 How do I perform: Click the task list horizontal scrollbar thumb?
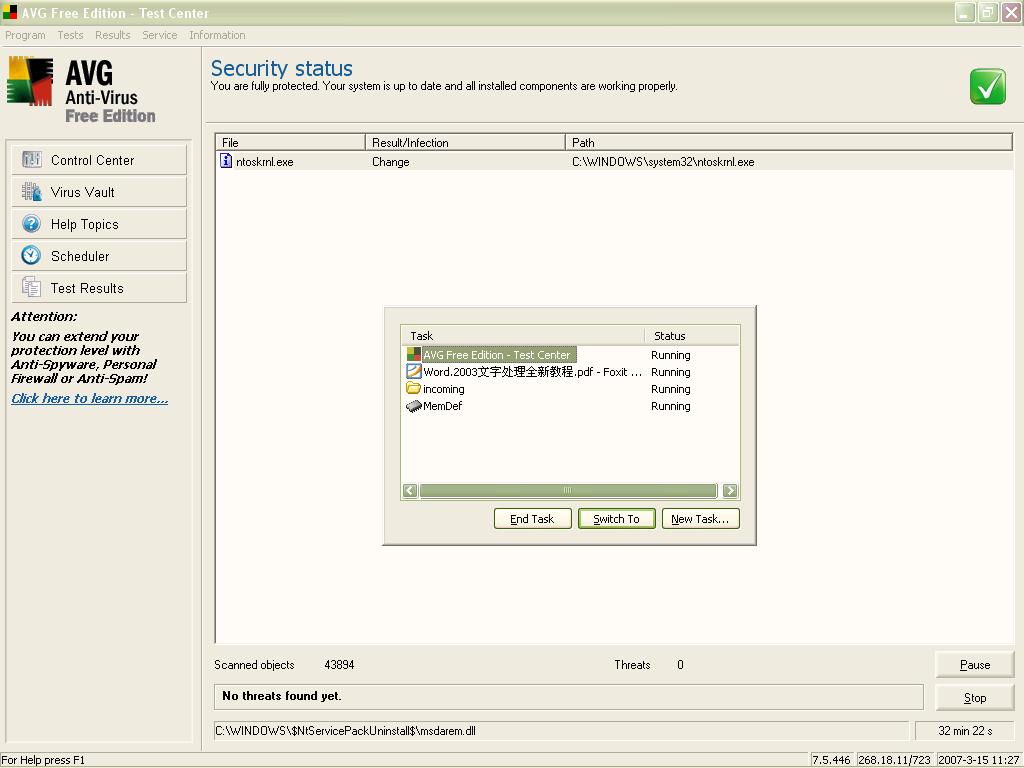click(x=568, y=490)
